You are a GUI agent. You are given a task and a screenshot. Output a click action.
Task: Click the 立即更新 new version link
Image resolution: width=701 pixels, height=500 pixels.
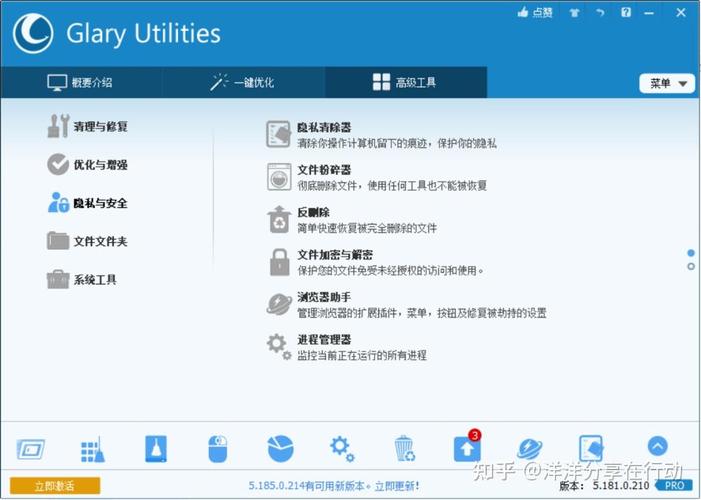pyautogui.click(x=397, y=486)
